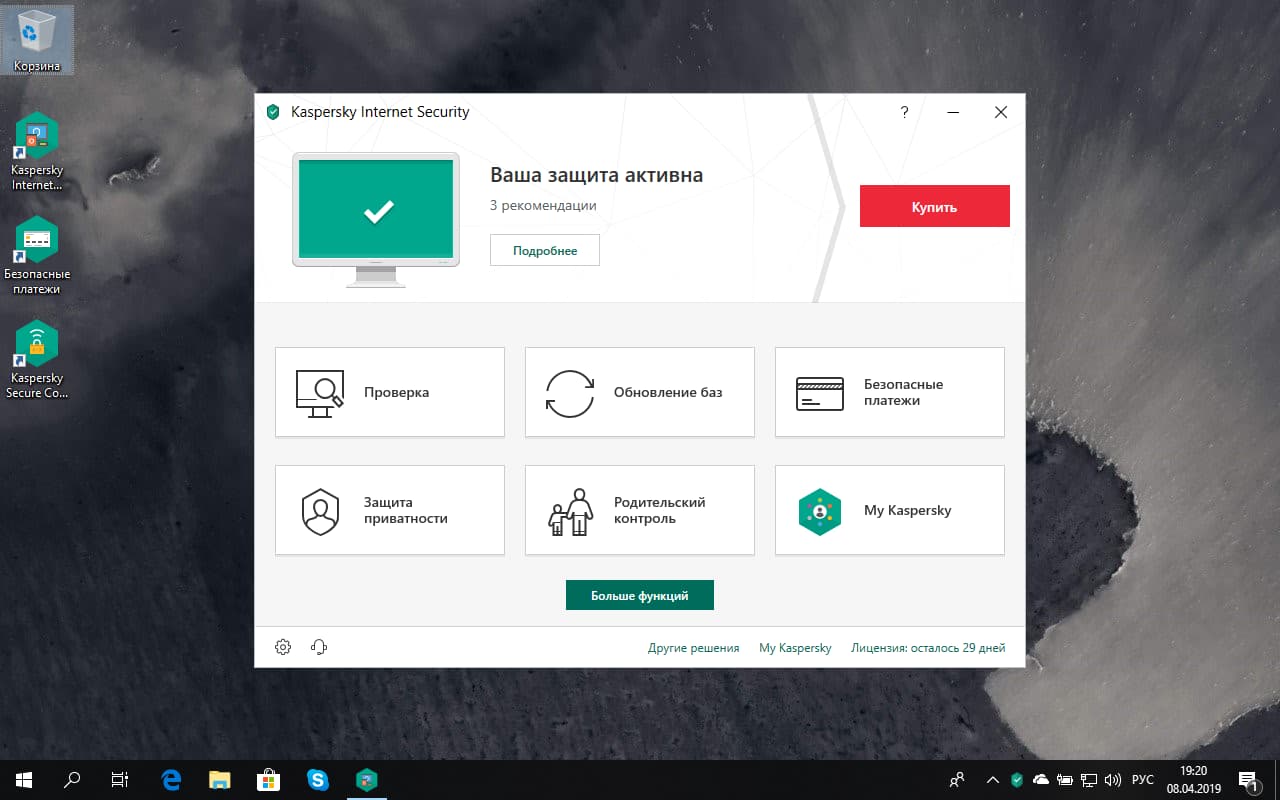
Task: Select the Kaspersky Internet Security desktop shortcut
Action: 37,151
